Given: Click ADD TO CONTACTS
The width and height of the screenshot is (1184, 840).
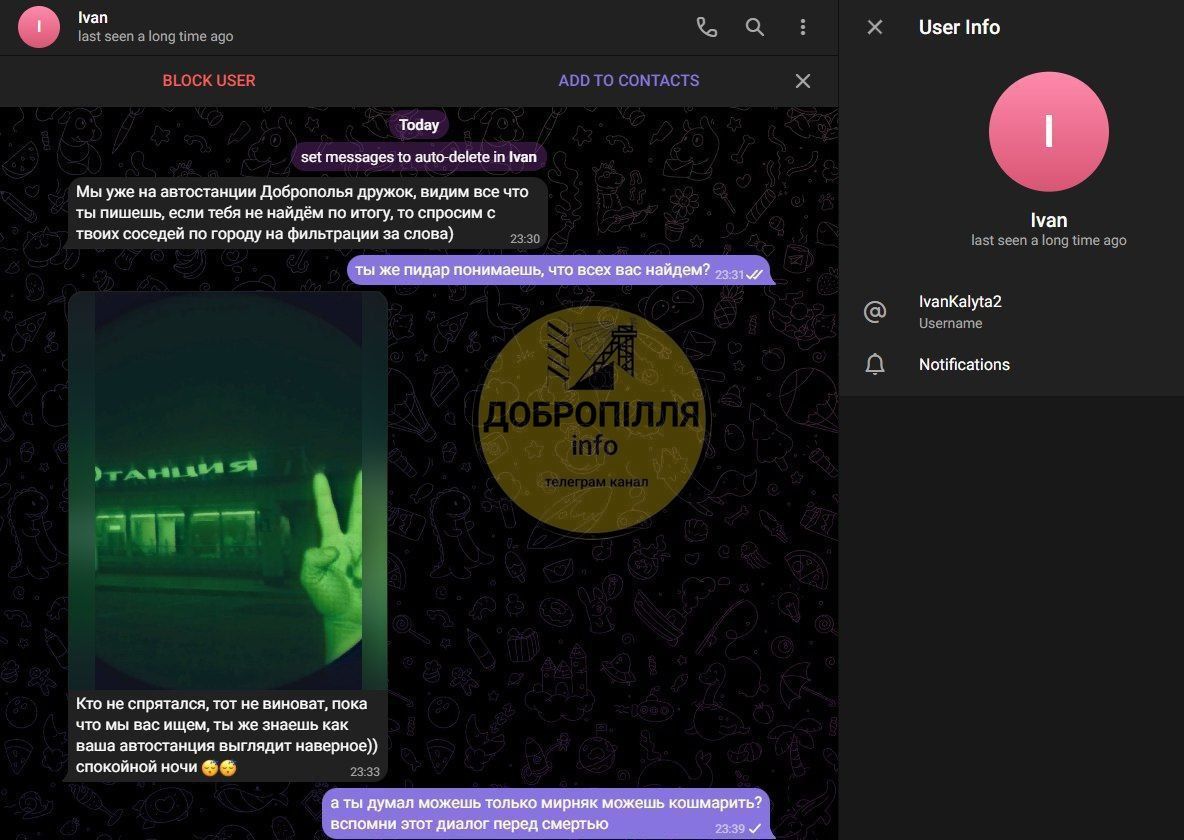Looking at the screenshot, I should coord(628,81).
